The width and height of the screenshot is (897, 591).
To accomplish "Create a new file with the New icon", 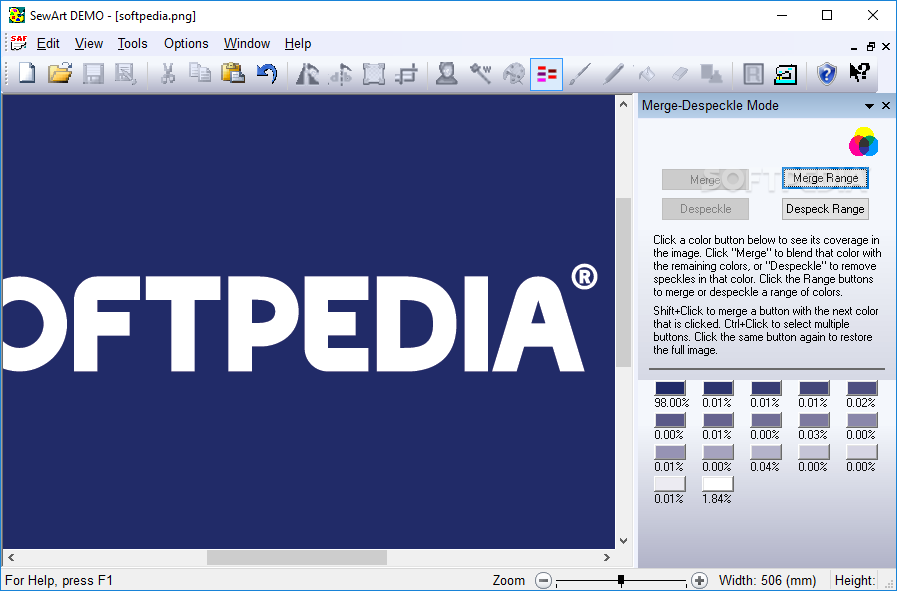I will (27, 74).
